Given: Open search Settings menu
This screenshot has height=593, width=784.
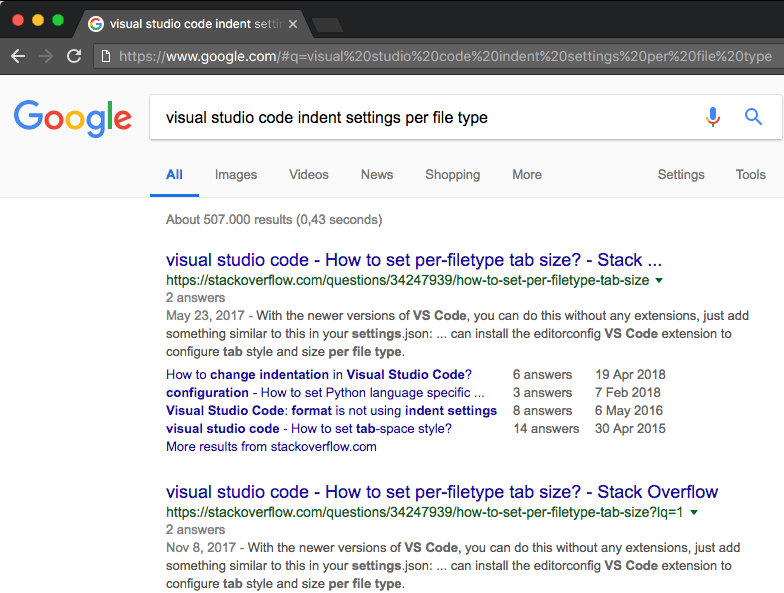Looking at the screenshot, I should click(681, 174).
